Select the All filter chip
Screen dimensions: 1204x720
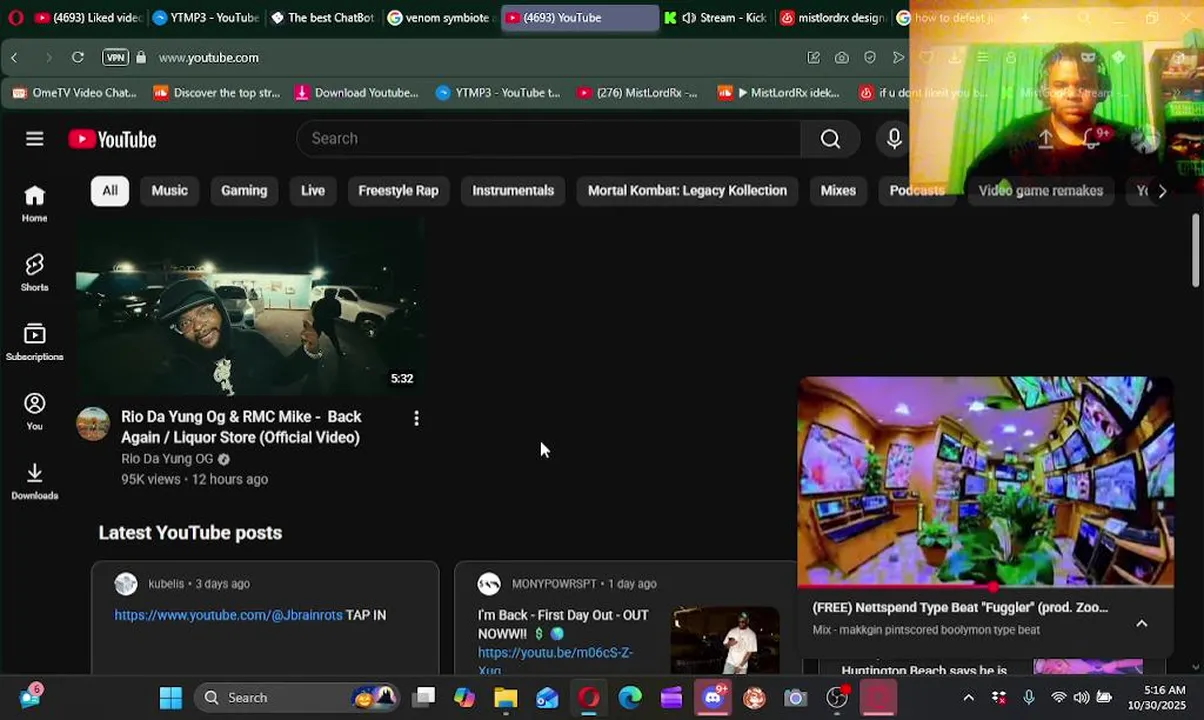coord(110,190)
